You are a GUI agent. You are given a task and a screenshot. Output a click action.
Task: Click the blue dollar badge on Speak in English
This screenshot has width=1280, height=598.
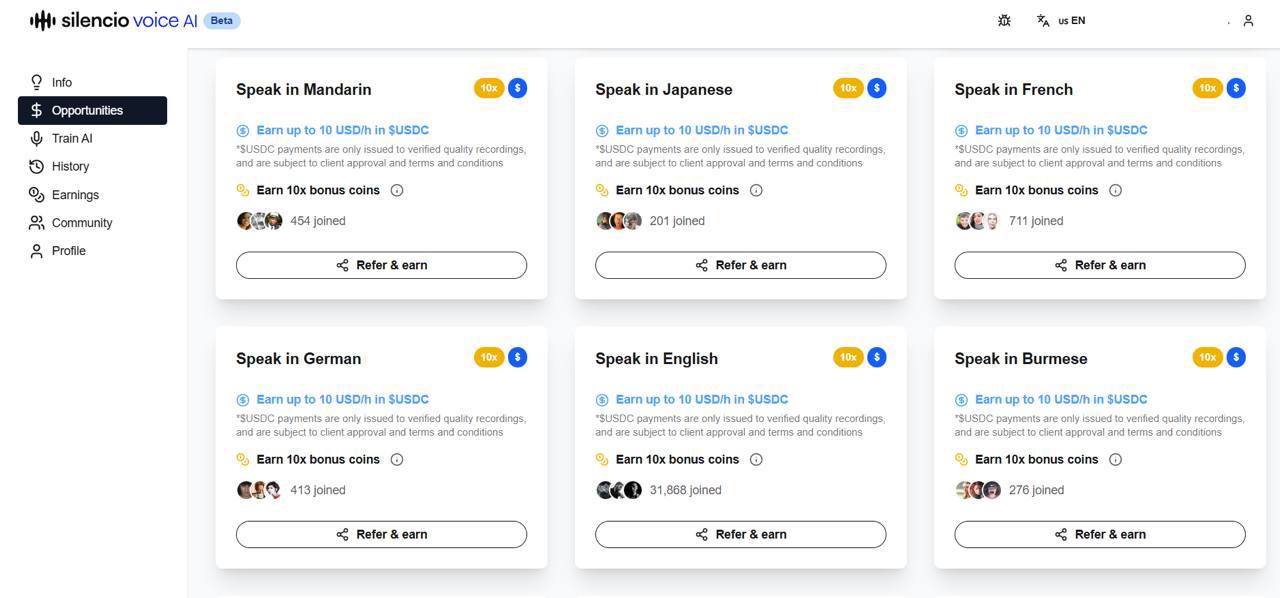tap(877, 357)
